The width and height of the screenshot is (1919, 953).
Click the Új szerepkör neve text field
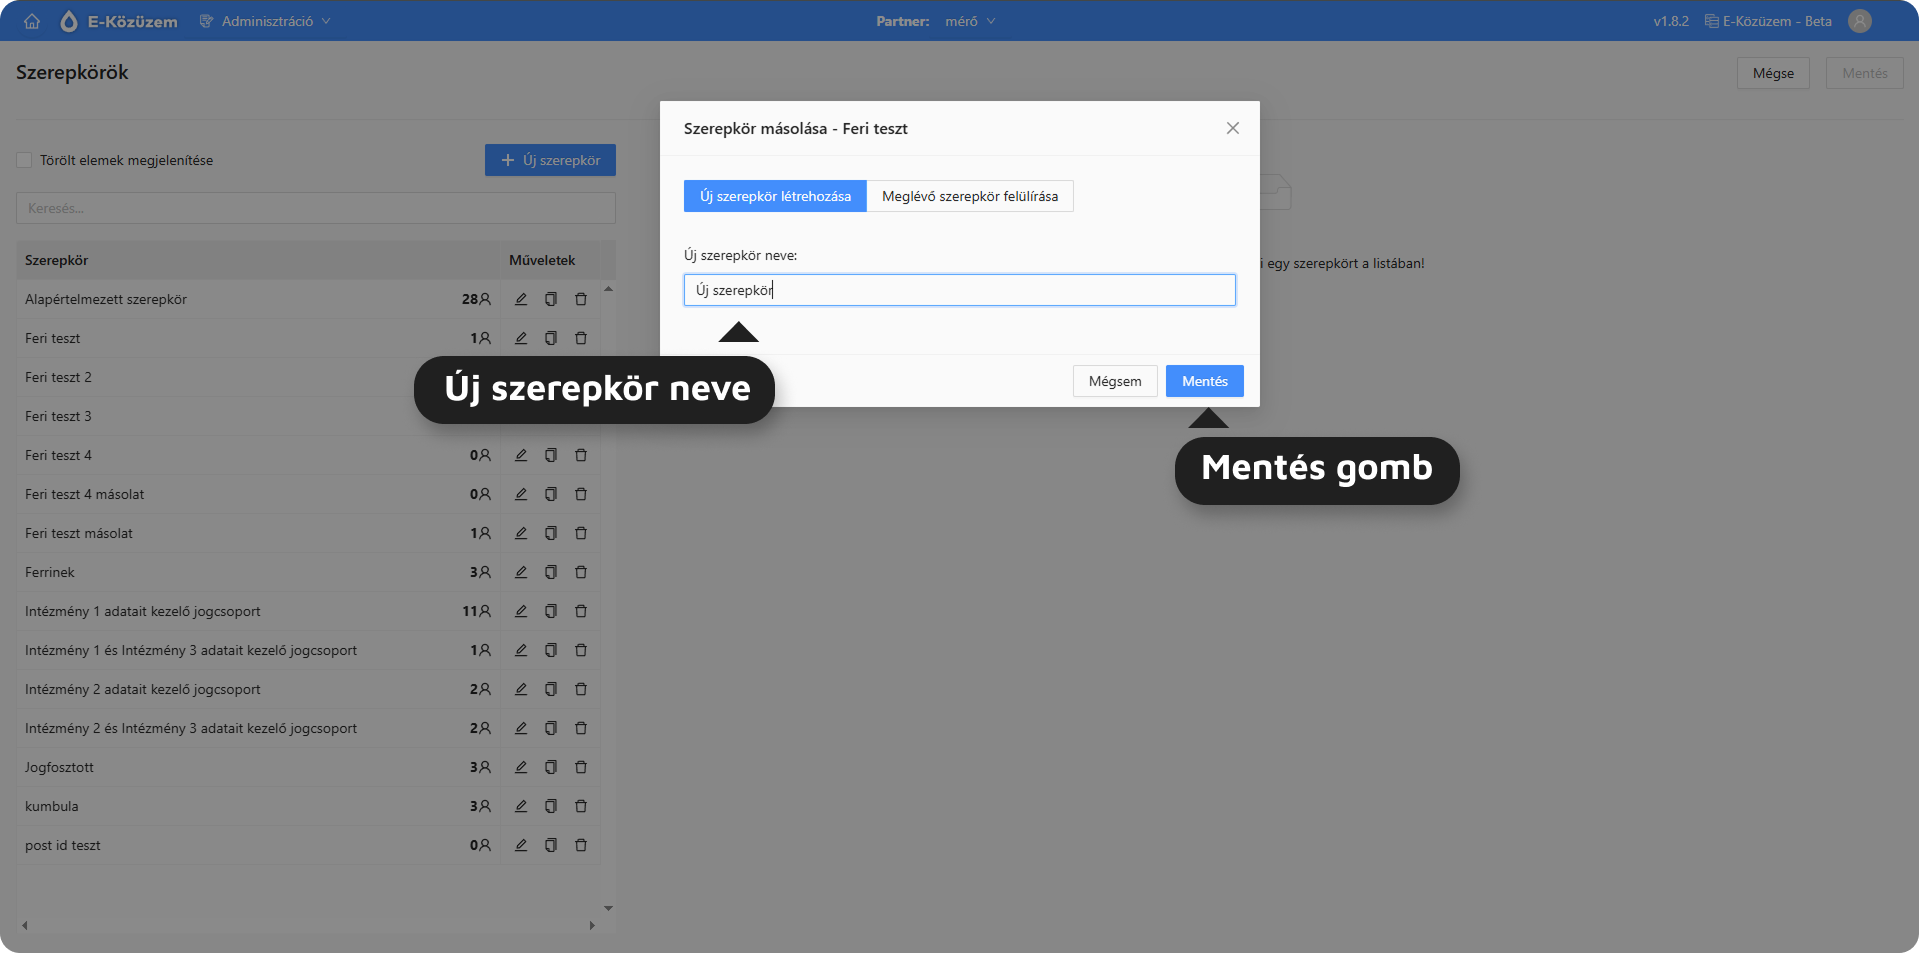(959, 290)
